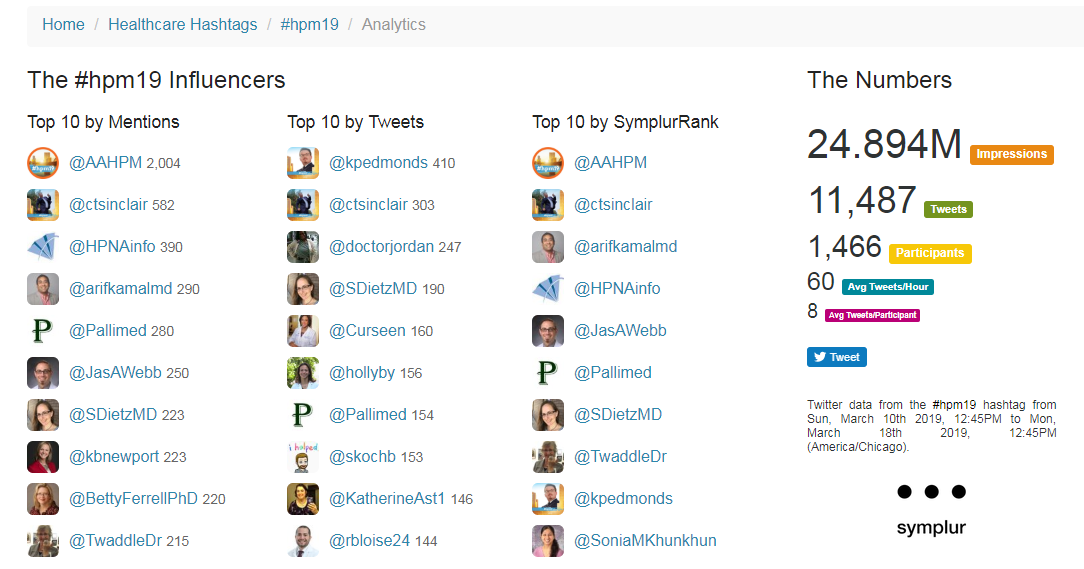Open @kpedmonds link in SymplurRank list
Viewport: 1084px width, 569px height.
623,498
